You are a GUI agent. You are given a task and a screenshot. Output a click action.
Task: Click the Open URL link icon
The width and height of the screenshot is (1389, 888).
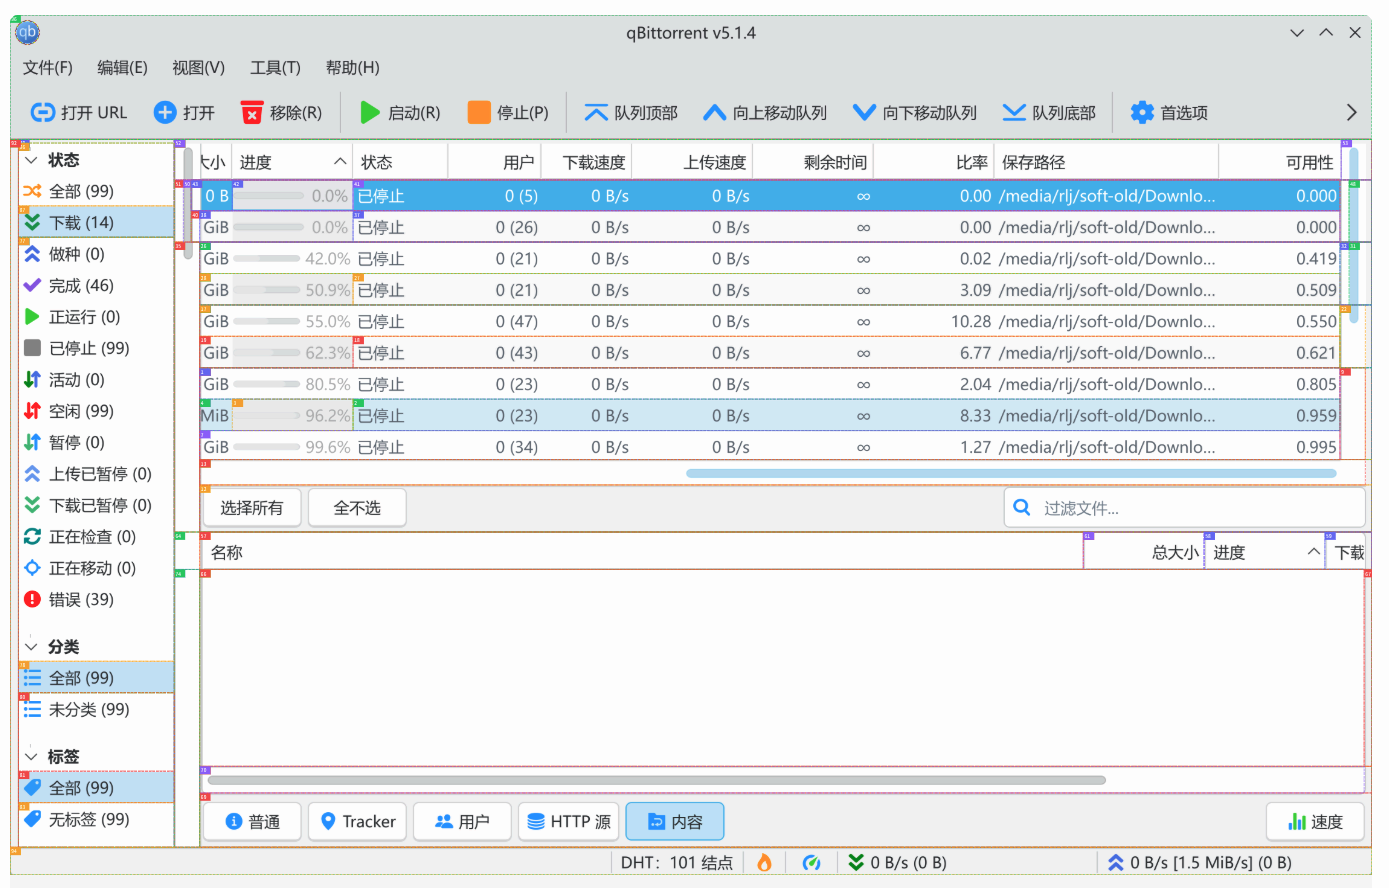42,113
